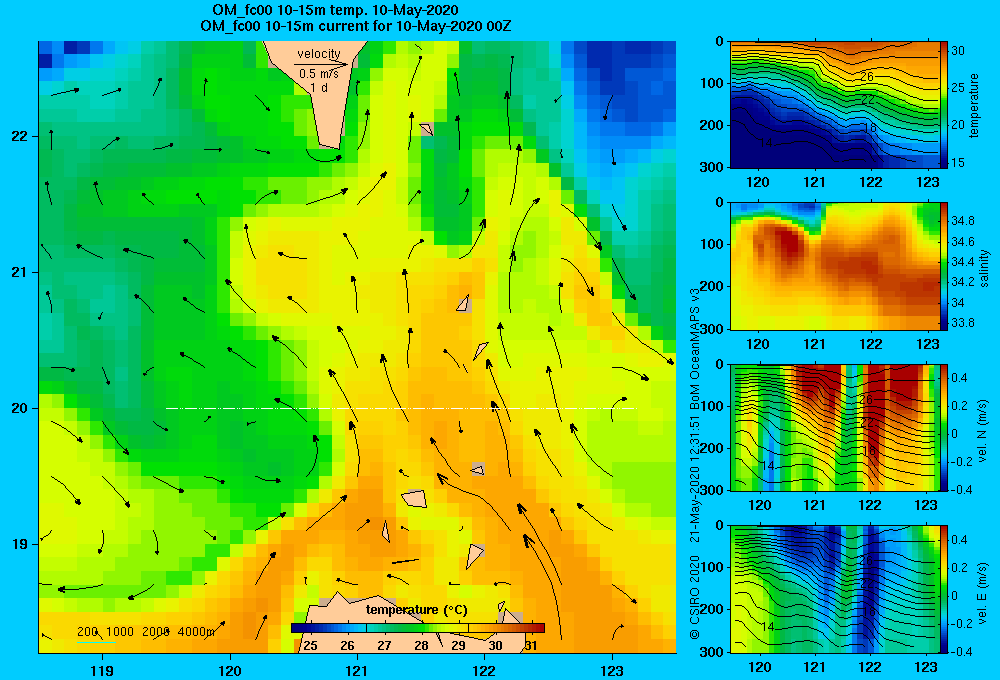Click longitude label 123 under main map

point(612,670)
